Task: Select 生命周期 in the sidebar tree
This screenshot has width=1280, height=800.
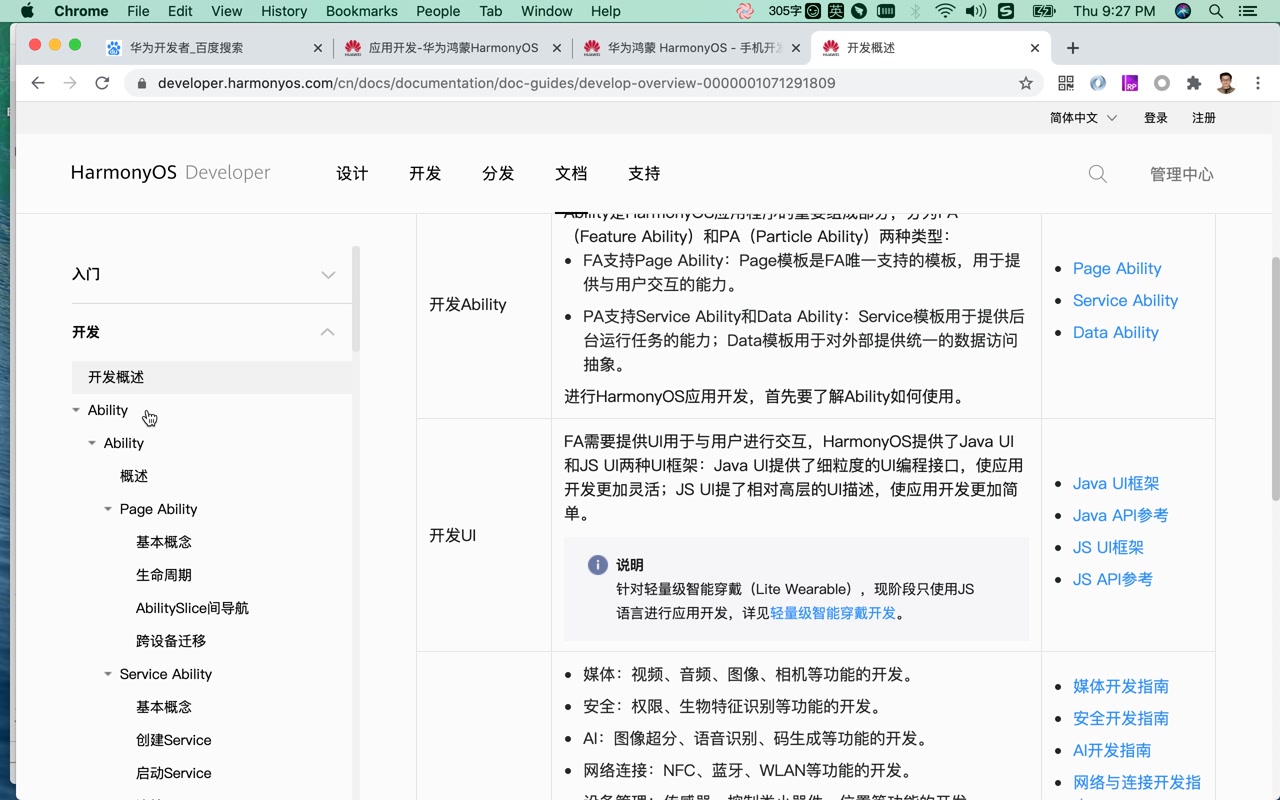Action: point(164,575)
